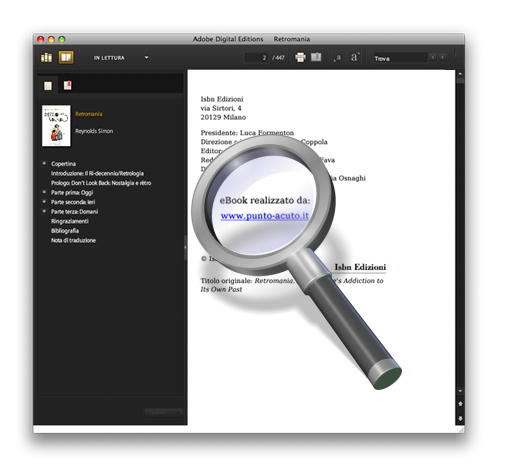
Task: Select the author name Reynolds Simon
Action: coord(94,131)
